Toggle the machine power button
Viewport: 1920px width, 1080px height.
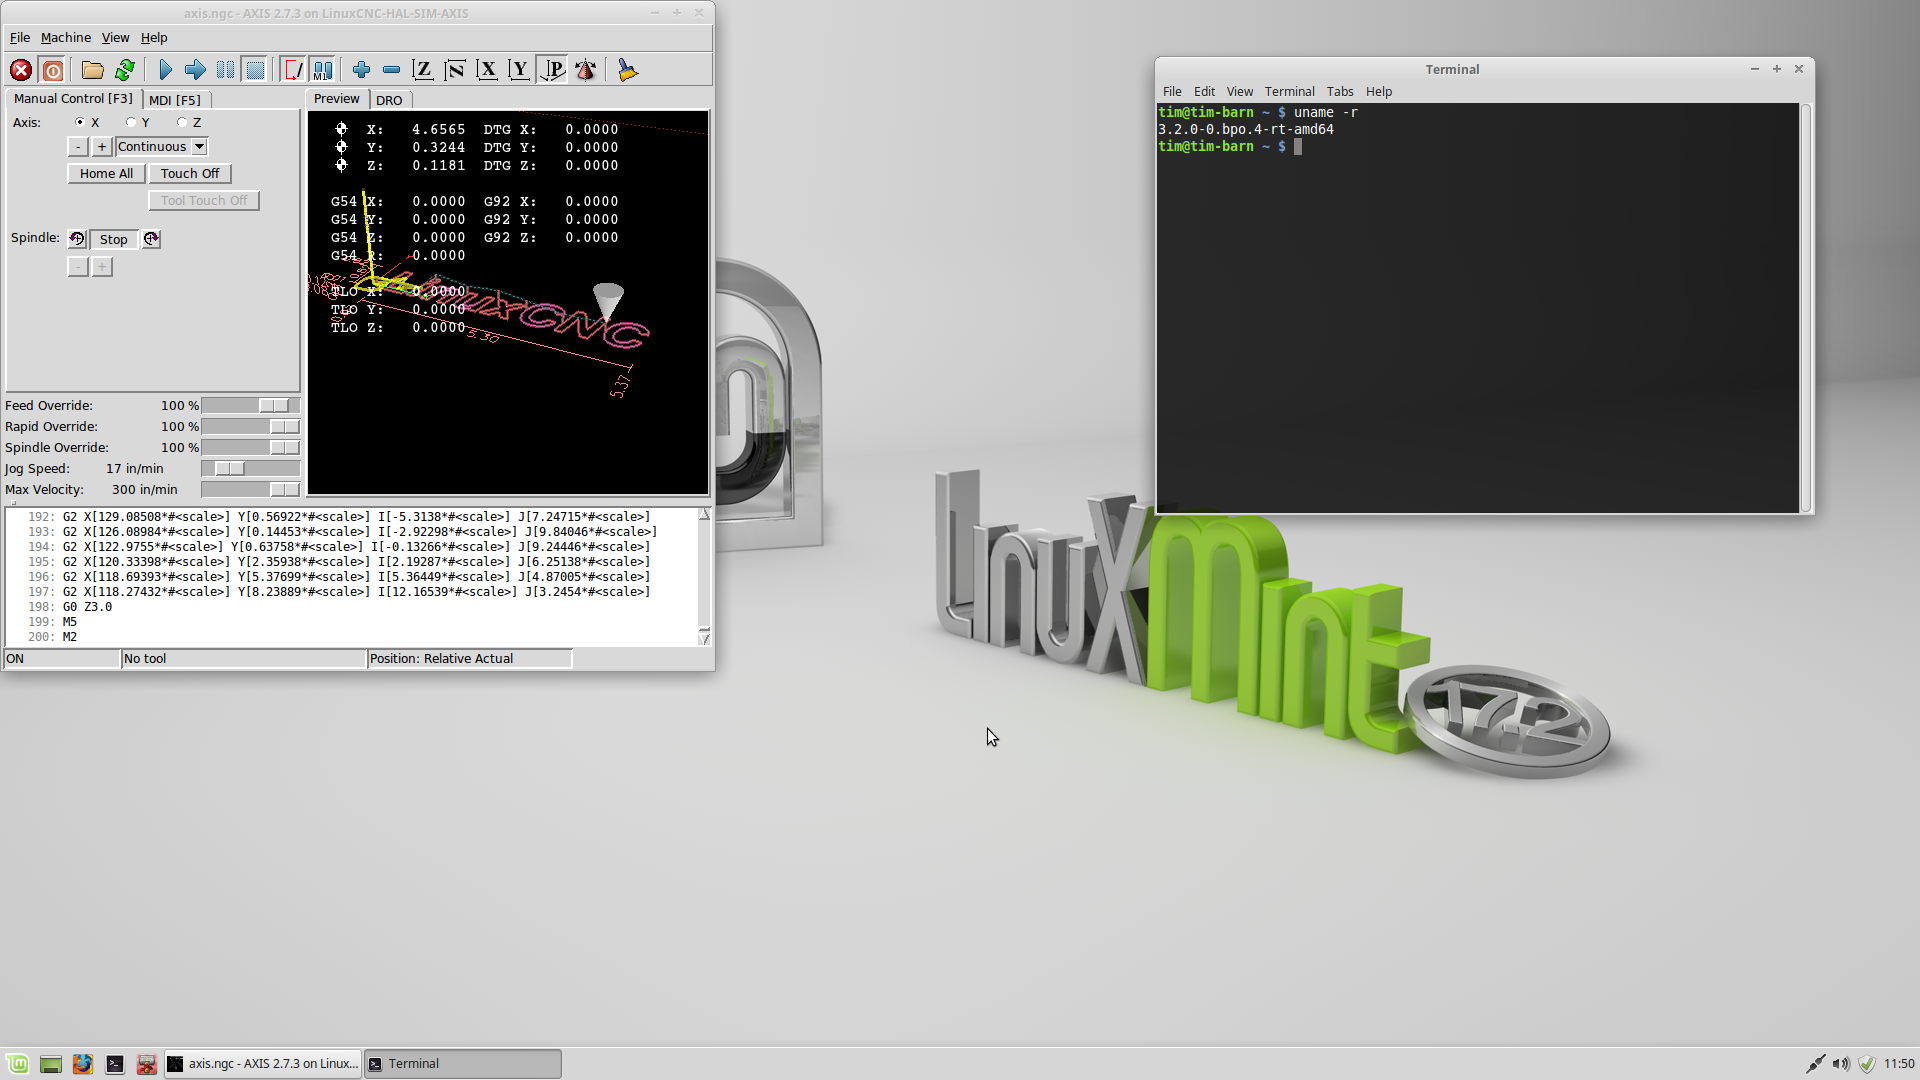pos(53,70)
